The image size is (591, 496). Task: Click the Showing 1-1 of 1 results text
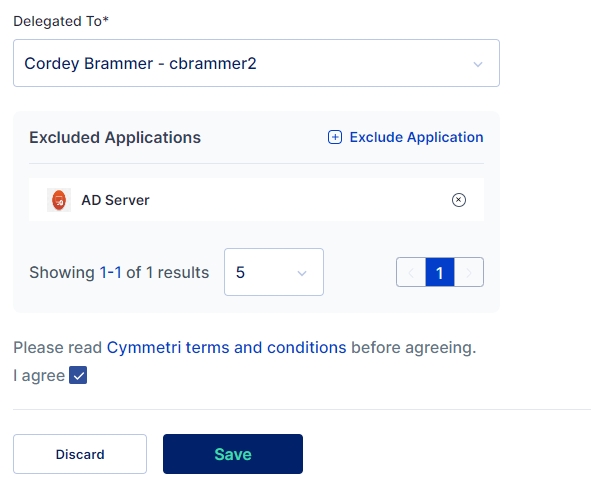tap(119, 272)
